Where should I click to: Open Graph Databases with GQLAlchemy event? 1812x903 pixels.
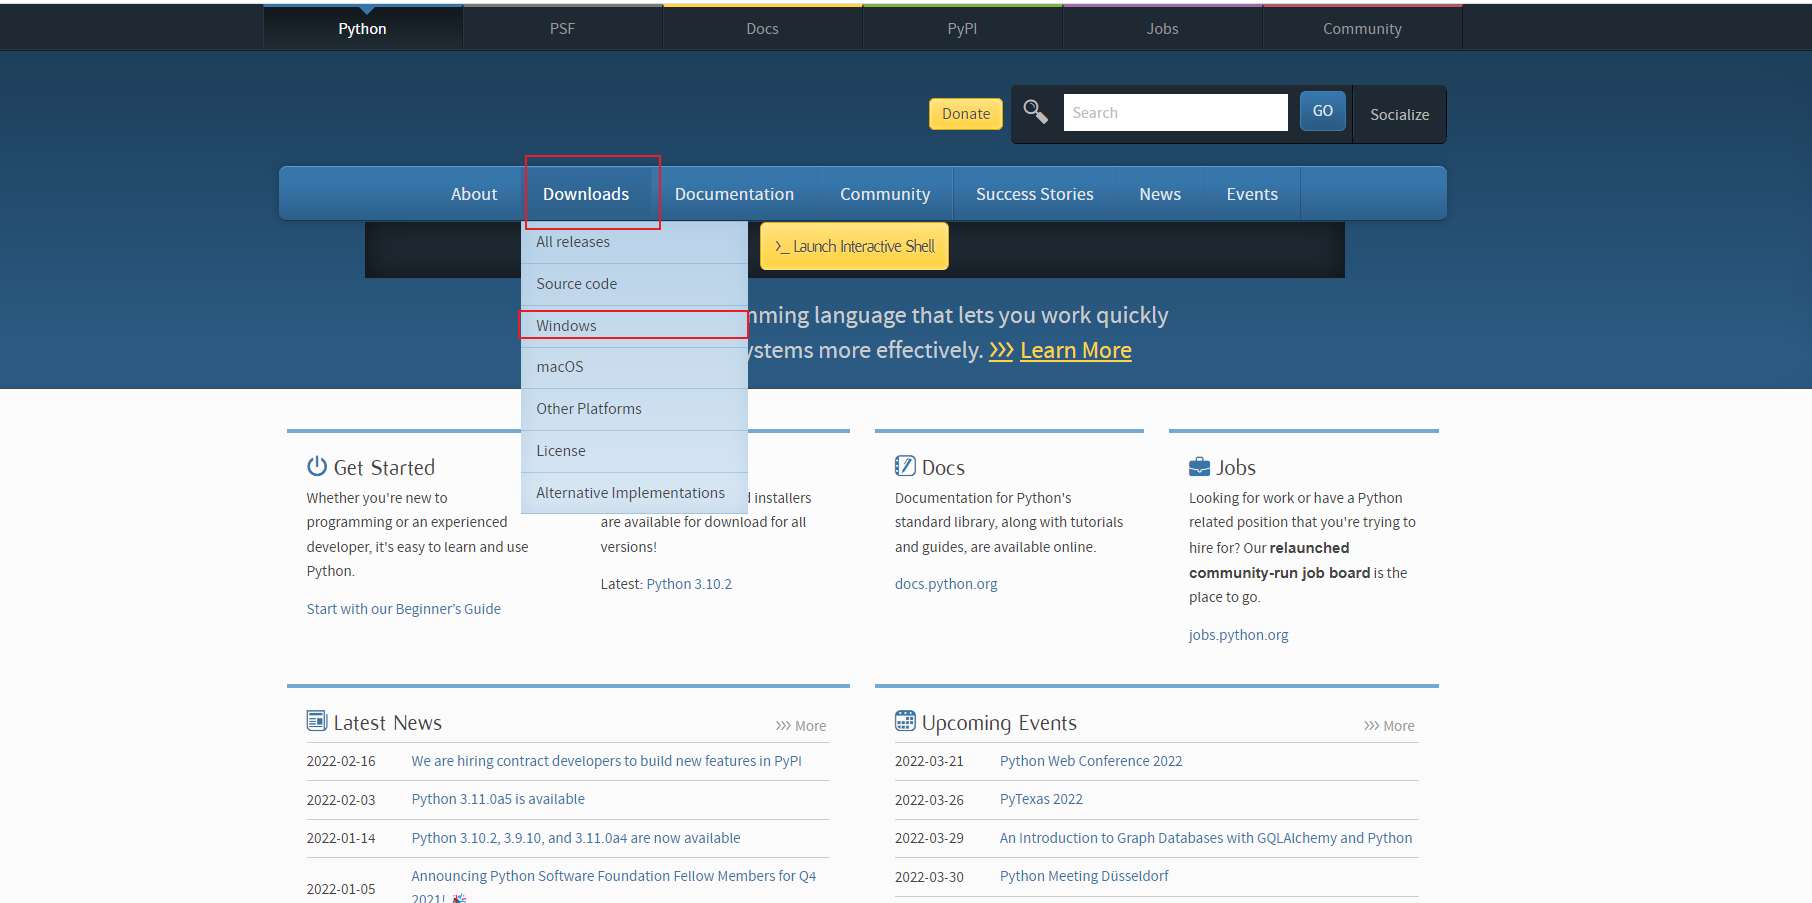click(1206, 838)
